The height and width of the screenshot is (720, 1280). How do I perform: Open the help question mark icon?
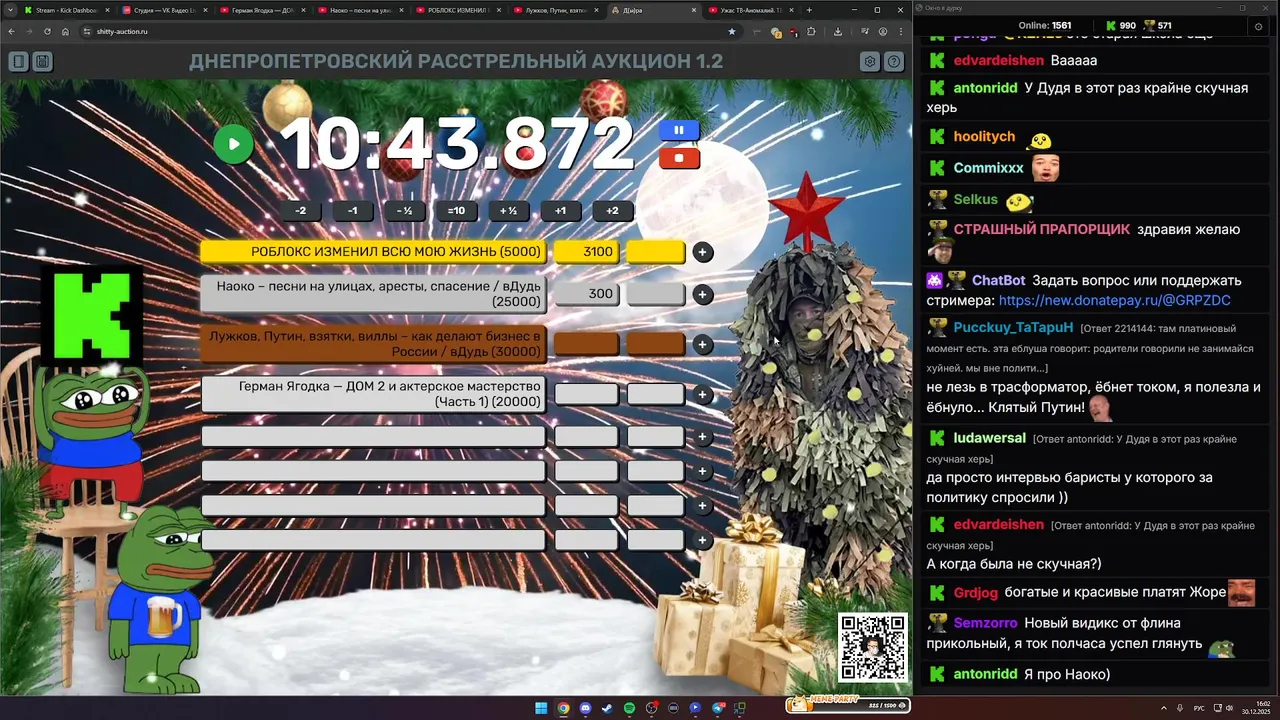click(894, 62)
